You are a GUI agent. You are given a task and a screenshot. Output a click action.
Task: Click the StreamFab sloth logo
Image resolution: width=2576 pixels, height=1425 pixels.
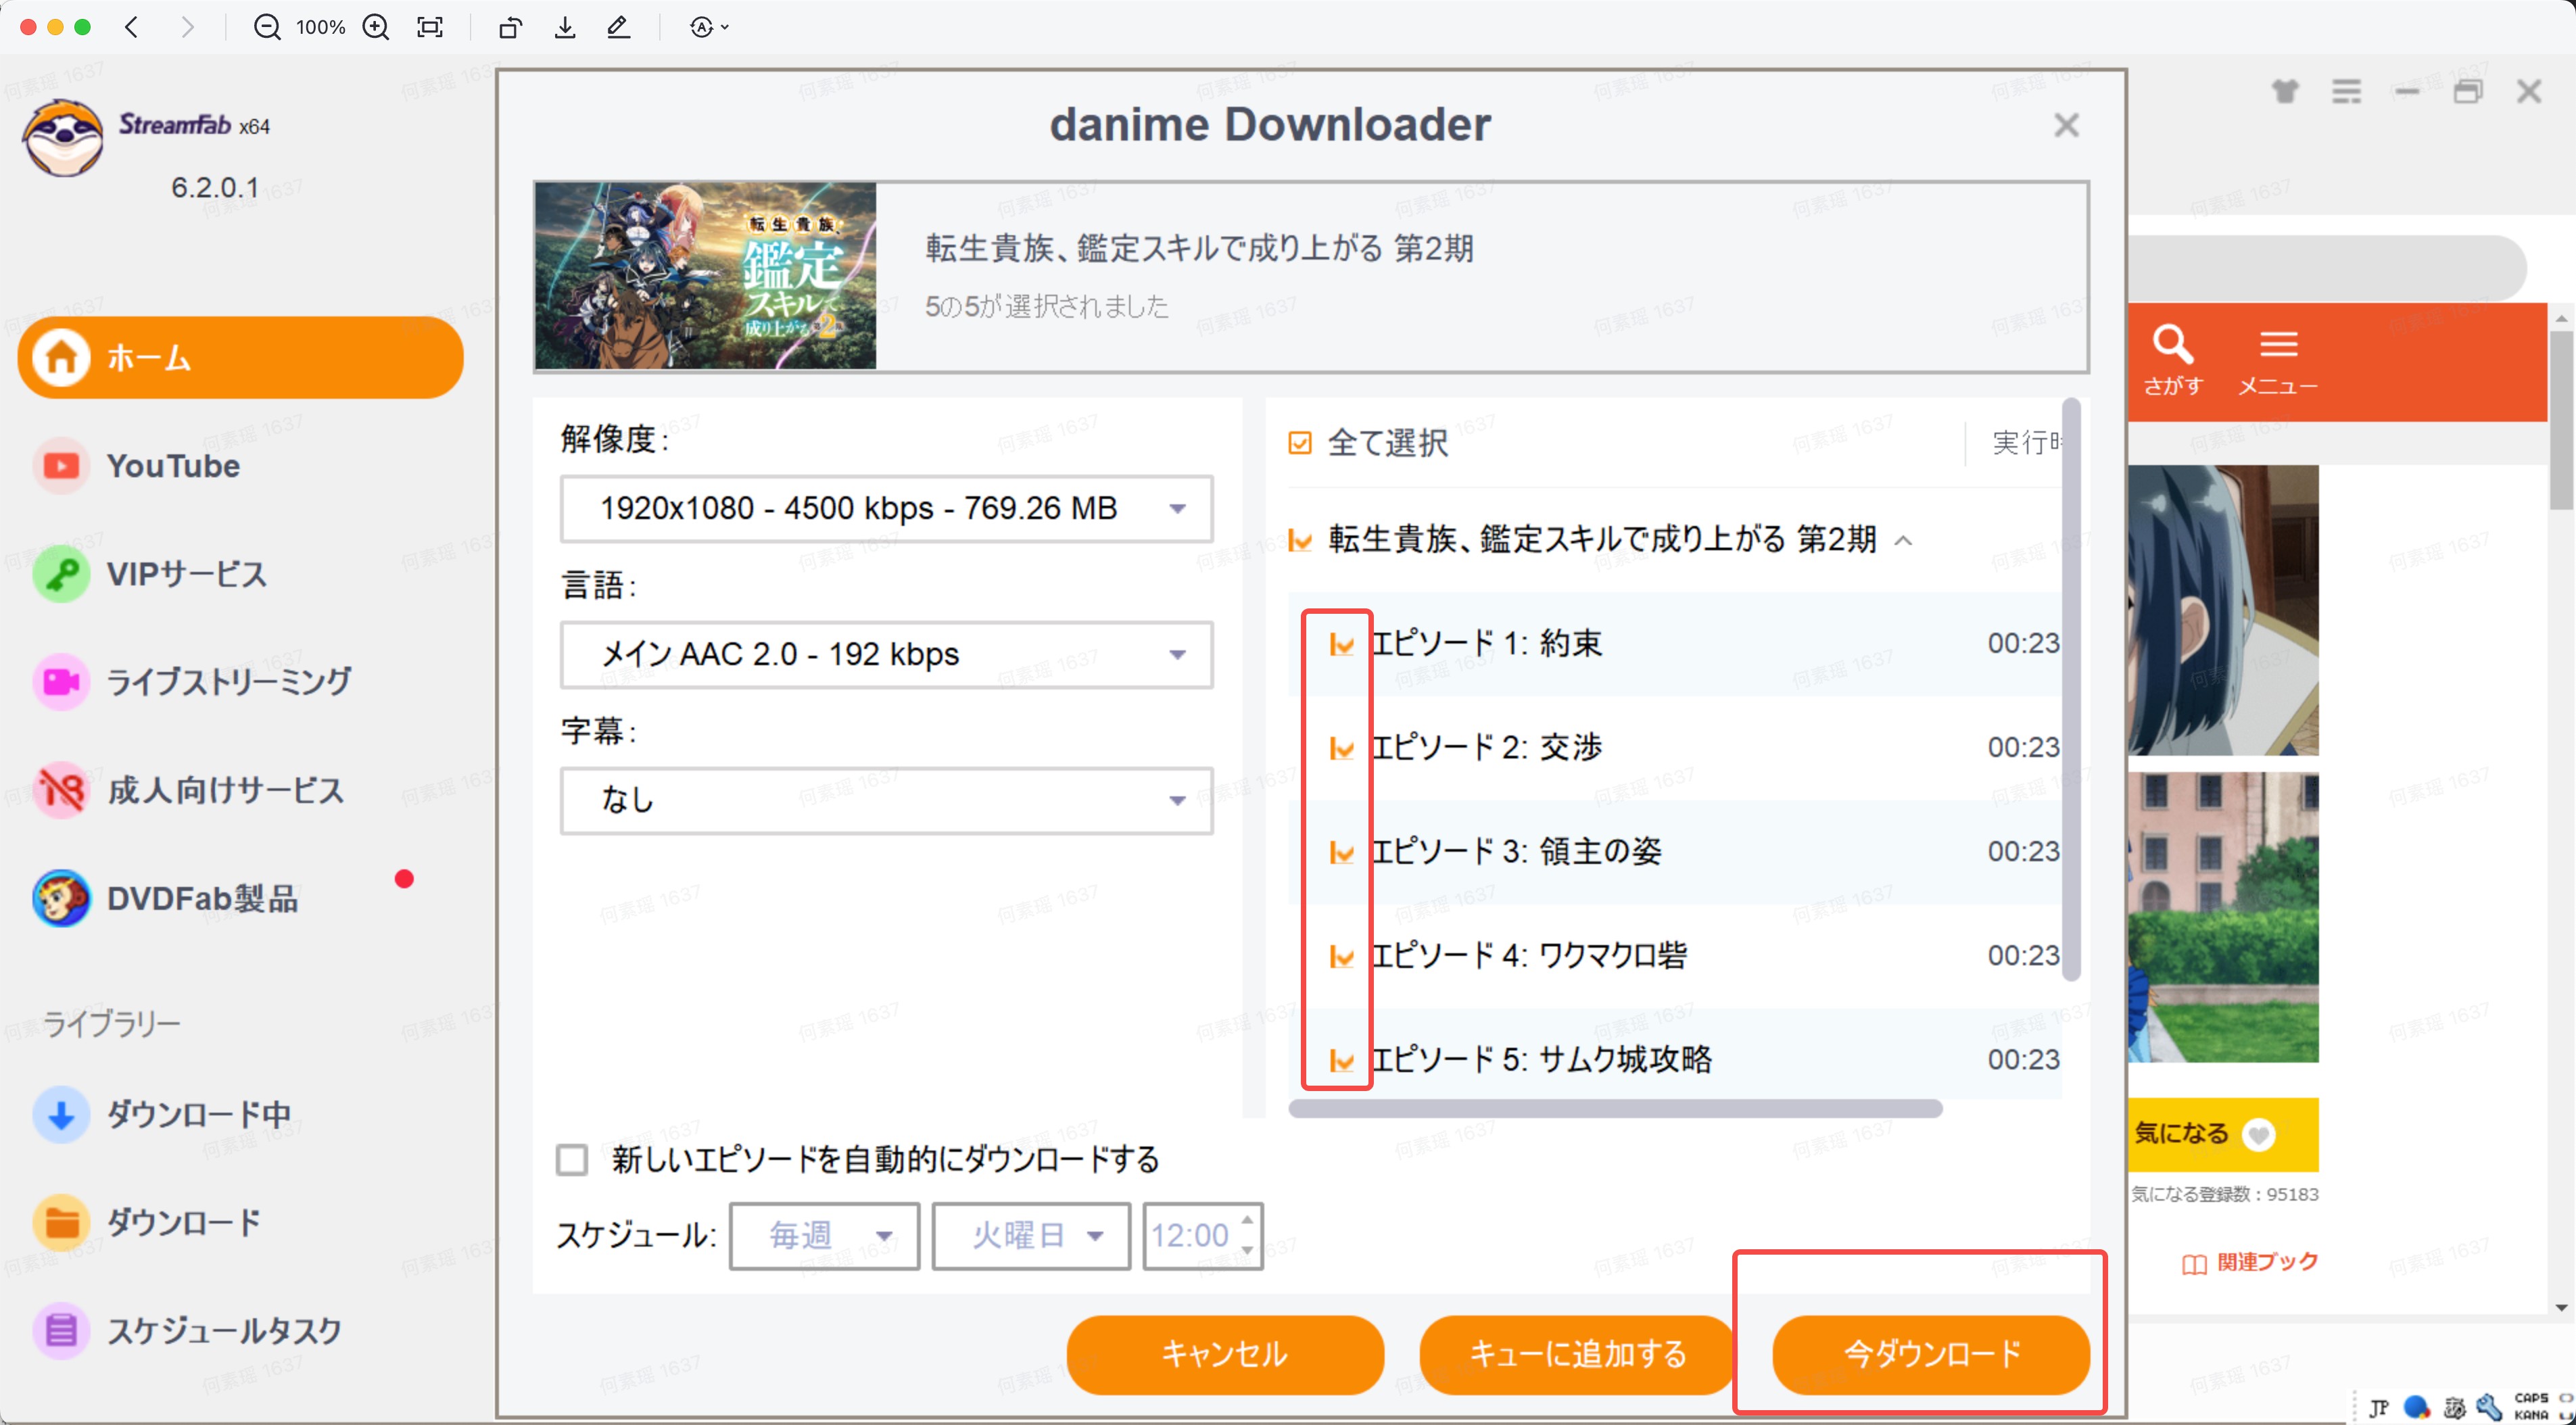63,137
